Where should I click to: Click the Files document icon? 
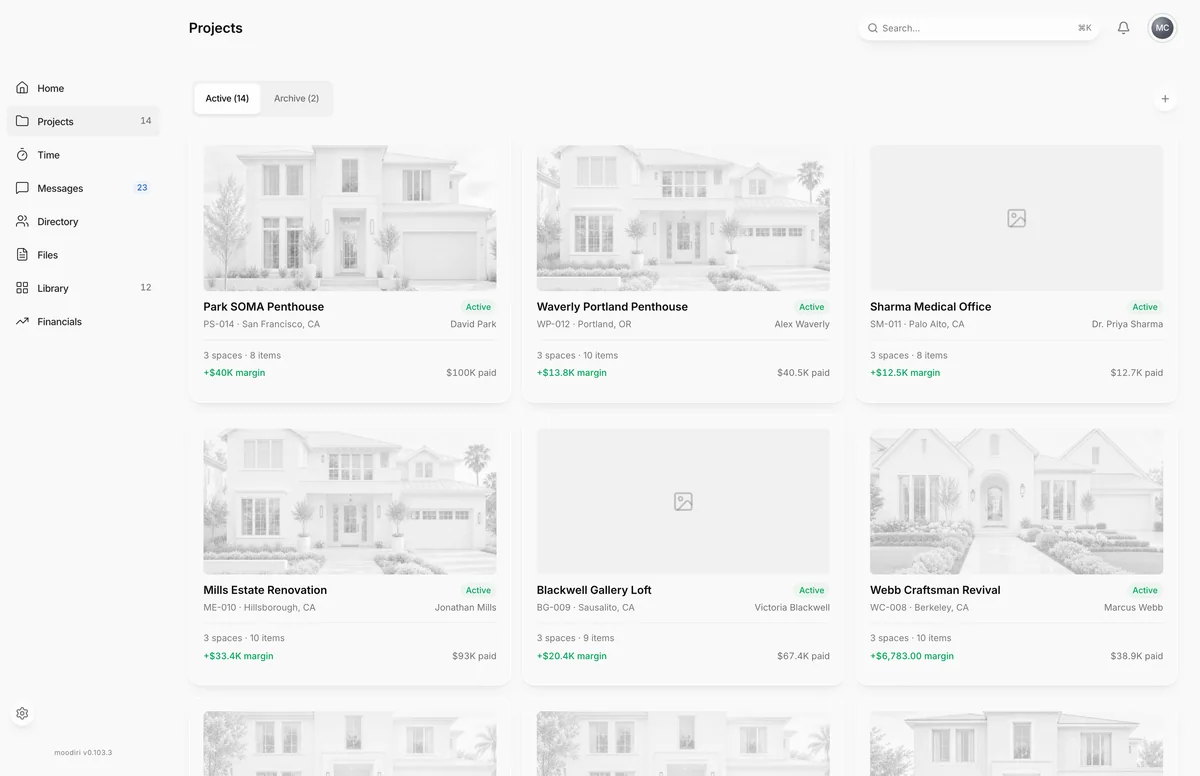point(22,255)
